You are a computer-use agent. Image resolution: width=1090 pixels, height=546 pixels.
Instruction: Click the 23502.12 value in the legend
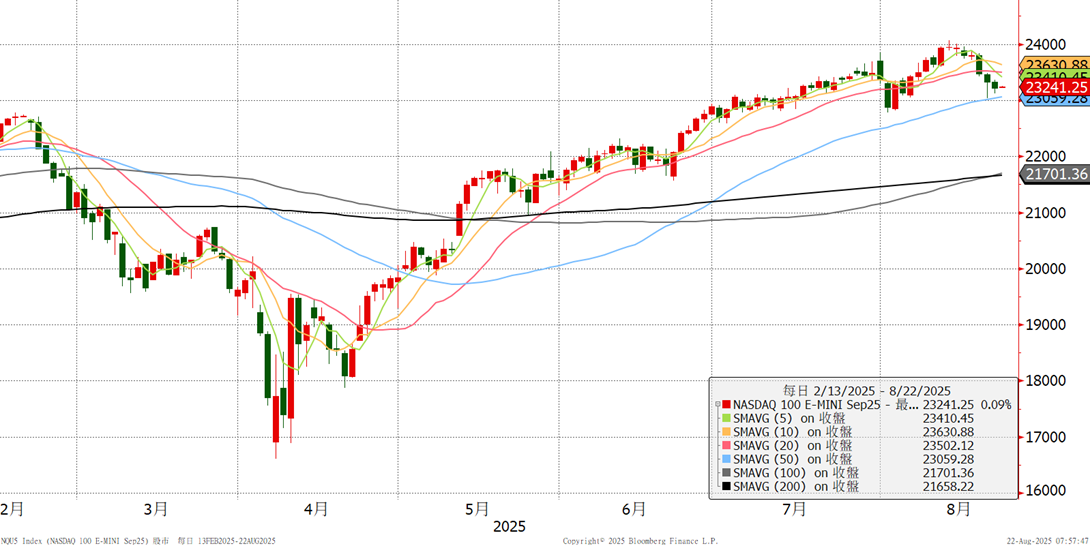[946, 445]
